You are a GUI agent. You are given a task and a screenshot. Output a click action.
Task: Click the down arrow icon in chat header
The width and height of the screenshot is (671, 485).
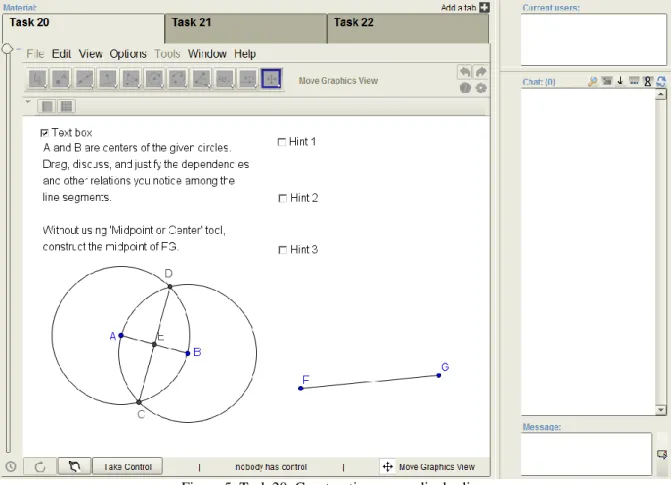(x=620, y=80)
